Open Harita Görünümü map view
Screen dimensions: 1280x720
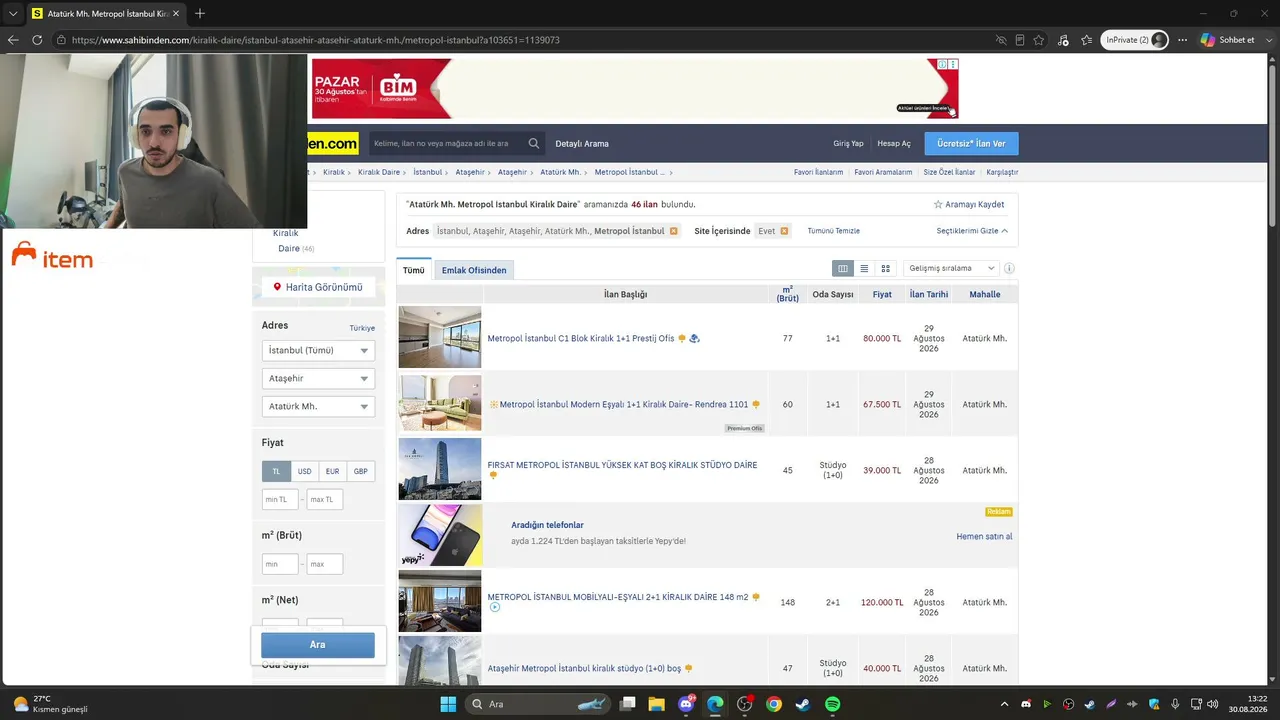[x=318, y=287]
